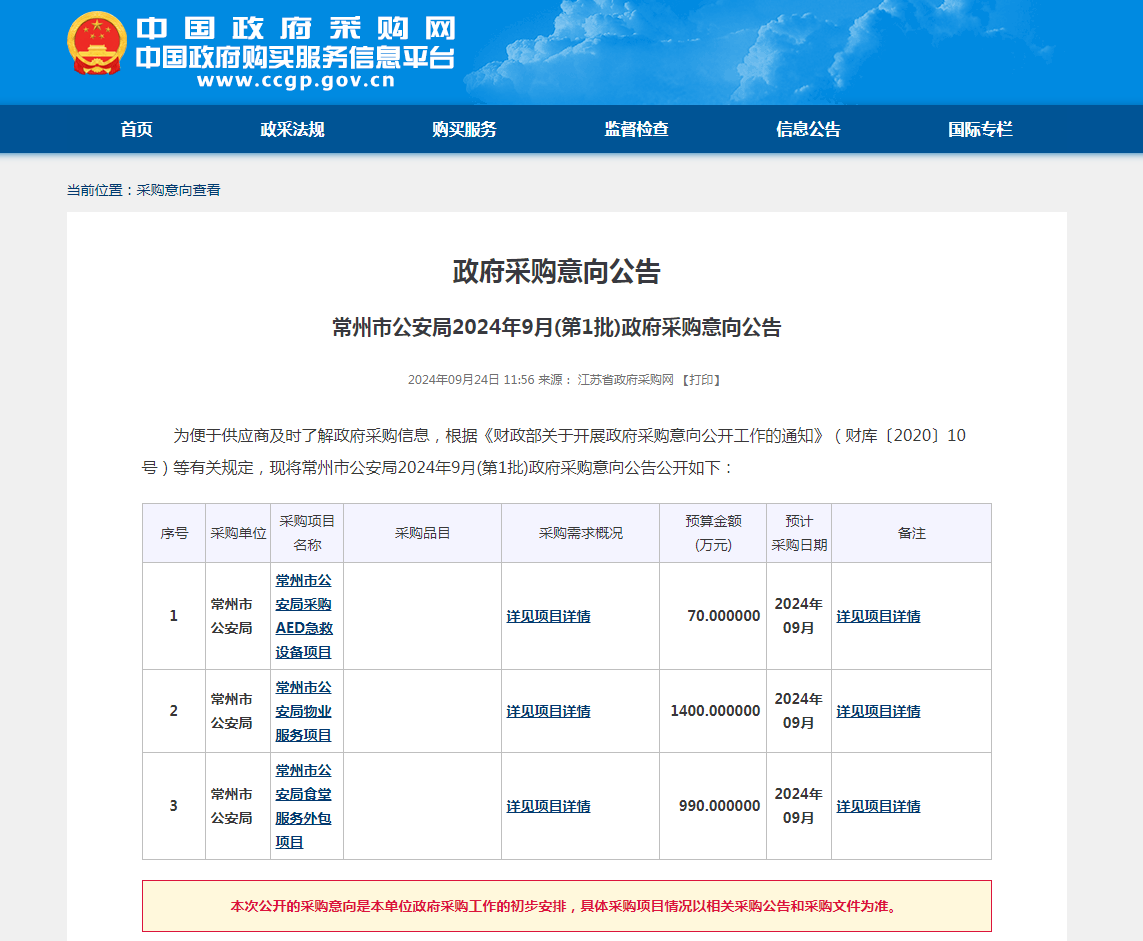
Task: Click the national emblem logo icon
Action: tap(97, 45)
